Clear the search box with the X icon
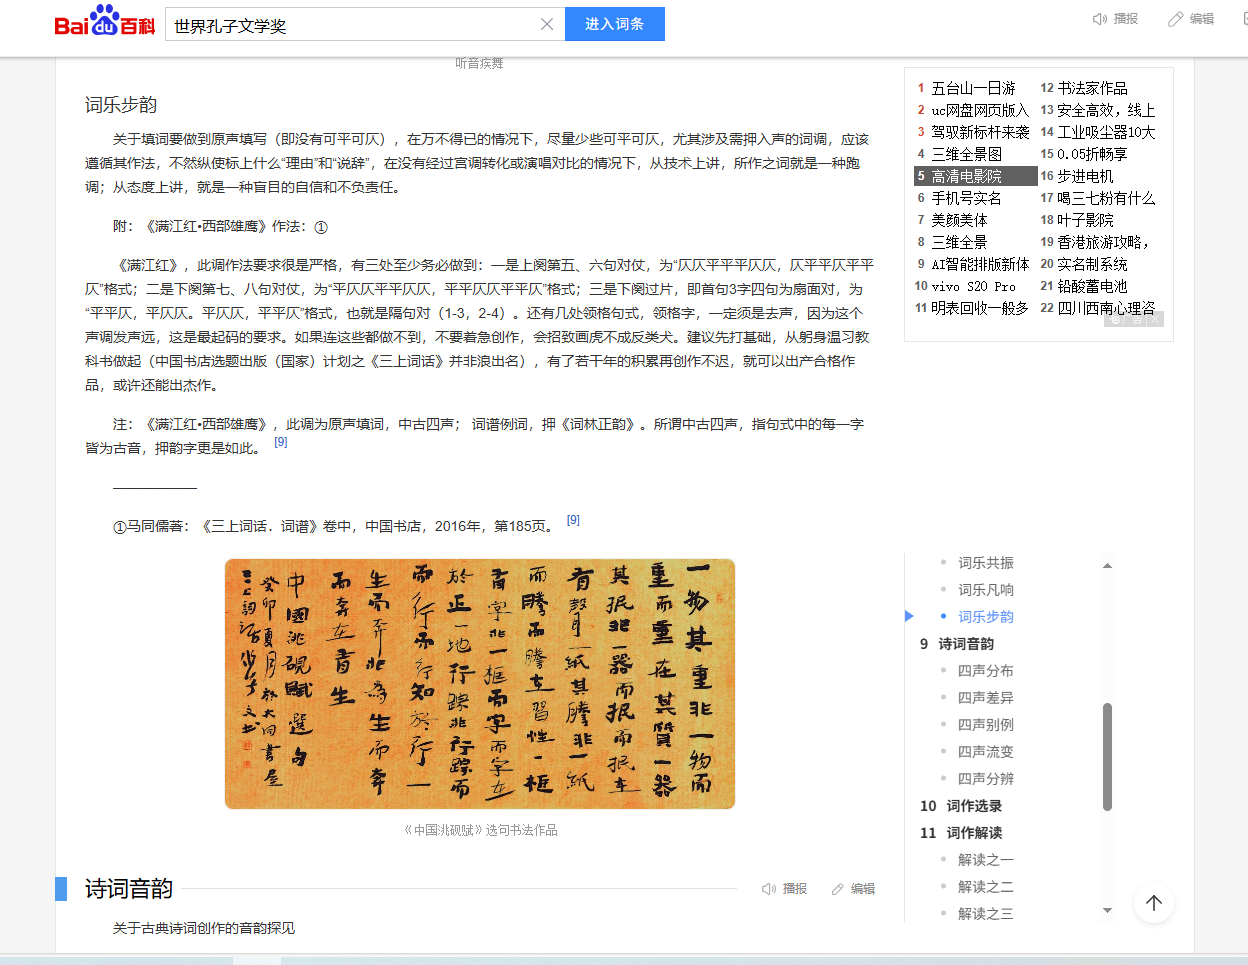Image resolution: width=1248 pixels, height=965 pixels. [547, 24]
